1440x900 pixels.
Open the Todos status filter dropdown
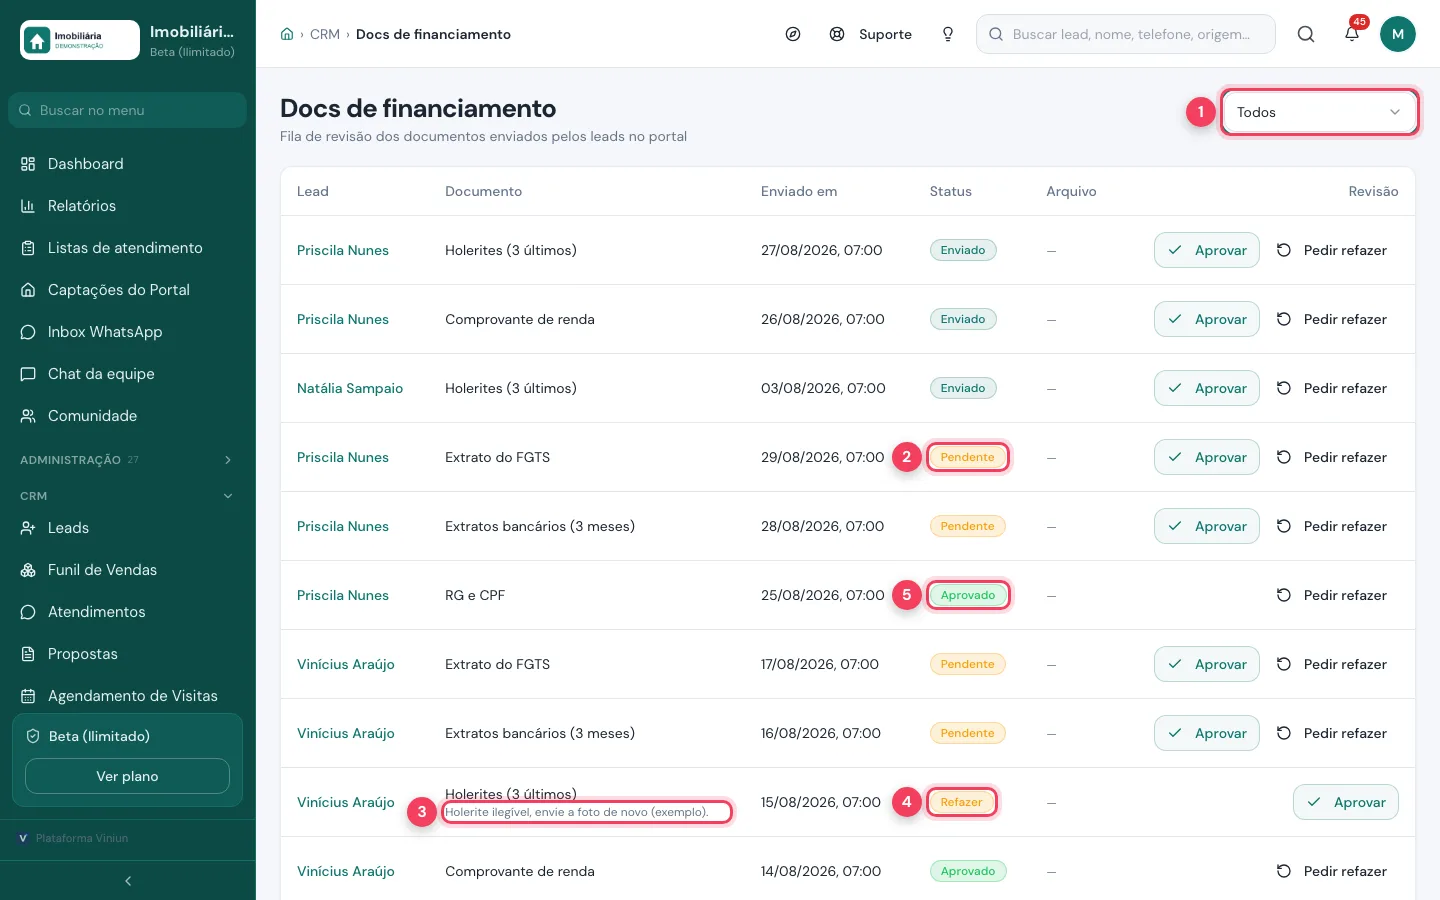pyautogui.click(x=1319, y=112)
